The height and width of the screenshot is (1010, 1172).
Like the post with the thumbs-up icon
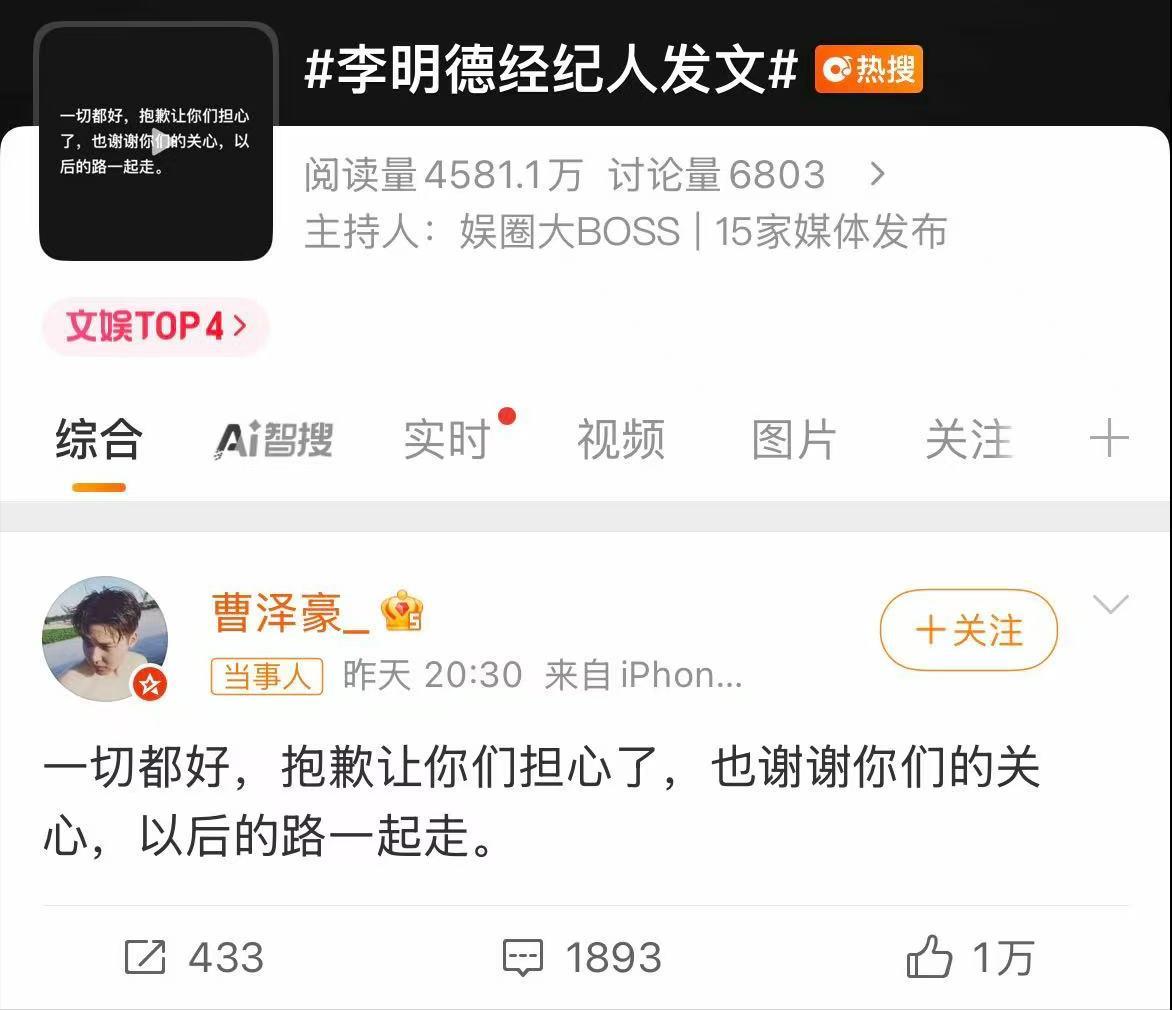point(929,956)
